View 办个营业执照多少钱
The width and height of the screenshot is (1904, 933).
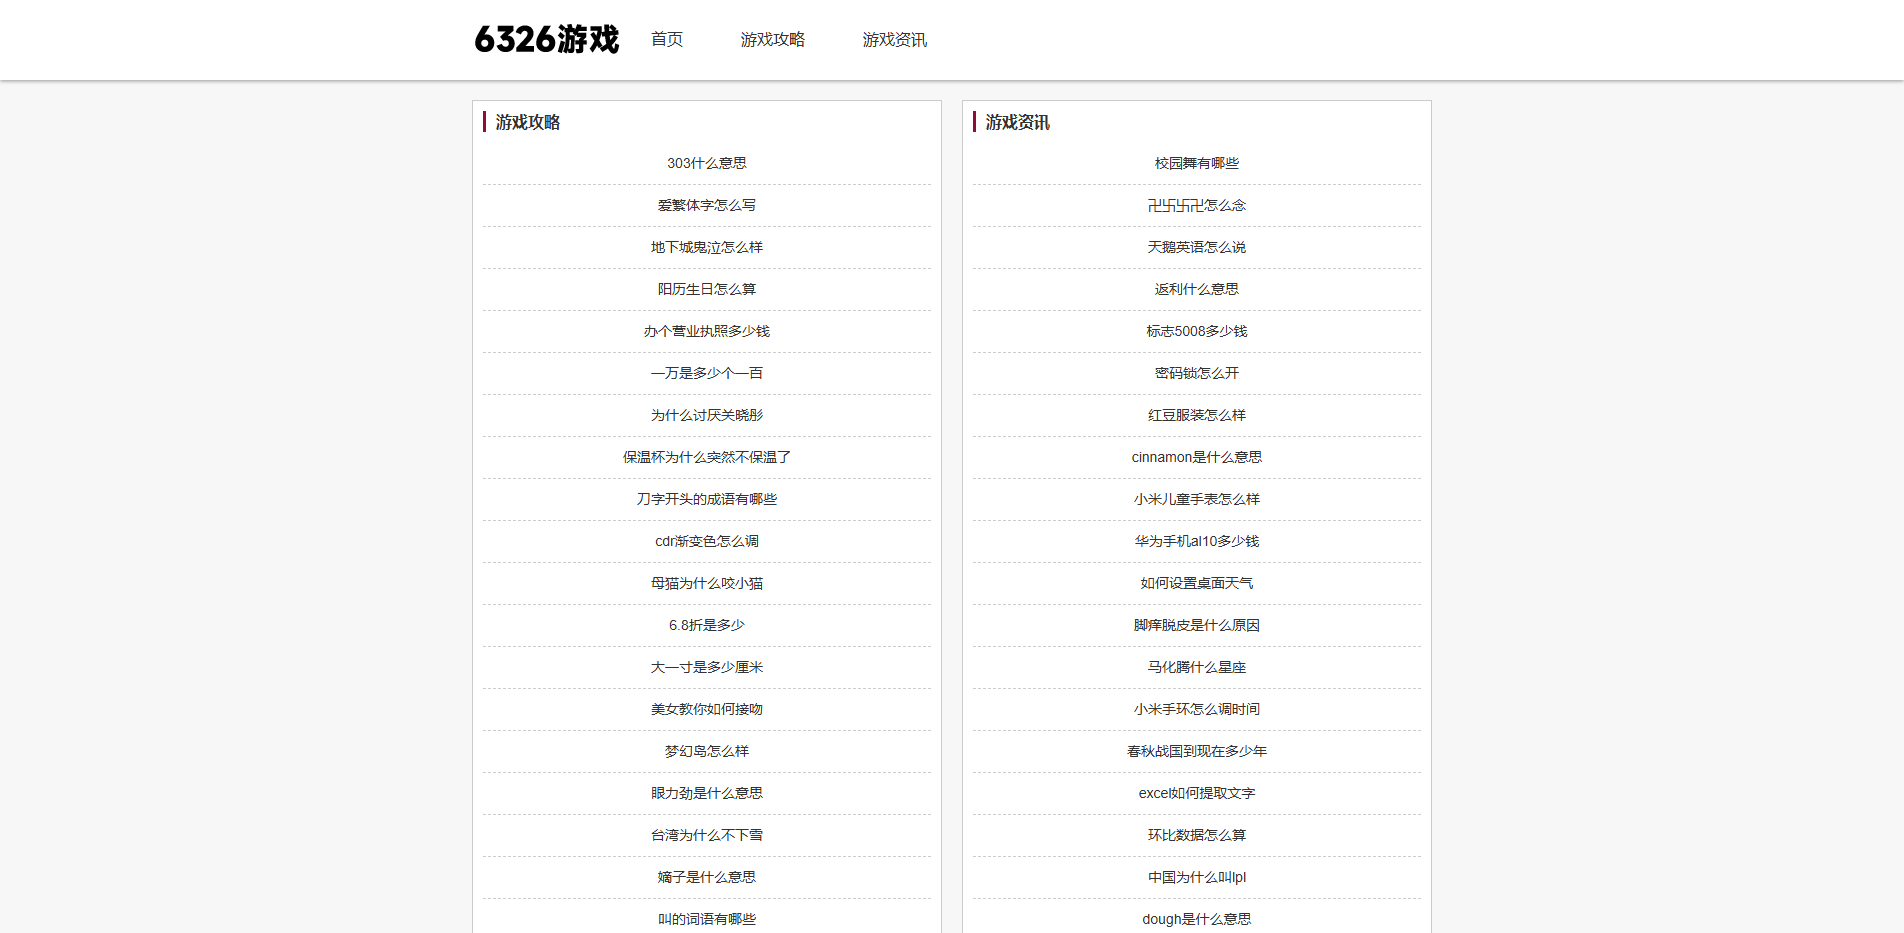pos(707,330)
